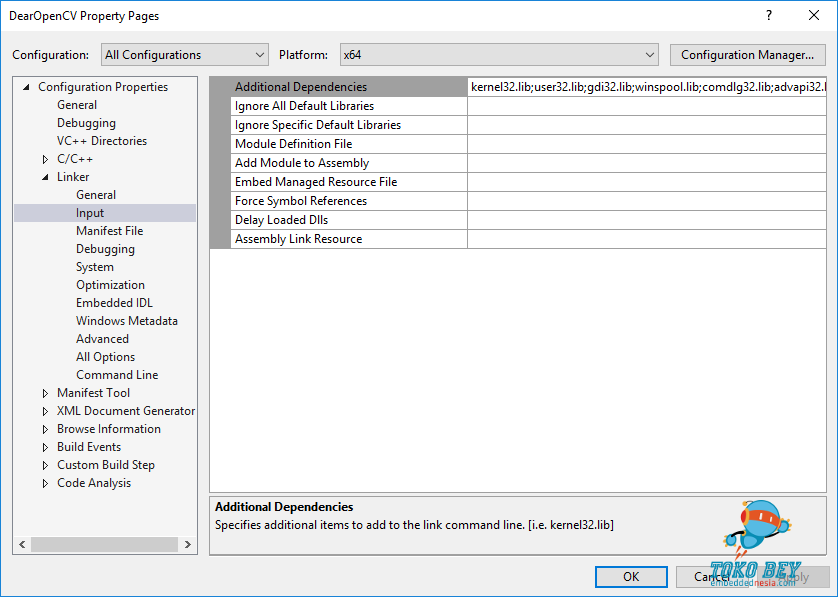Expand the Manifest Tool node
The image size is (838, 597).
coord(45,393)
